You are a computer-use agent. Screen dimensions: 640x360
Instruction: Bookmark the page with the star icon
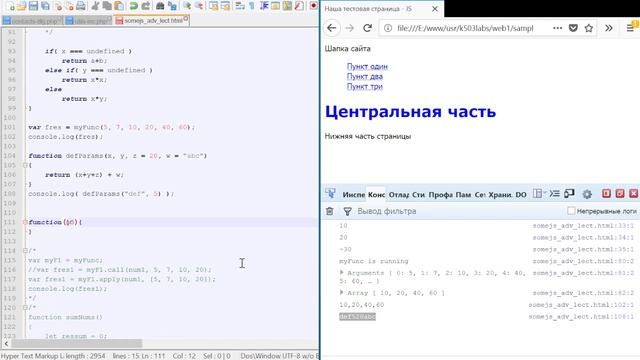click(589, 28)
